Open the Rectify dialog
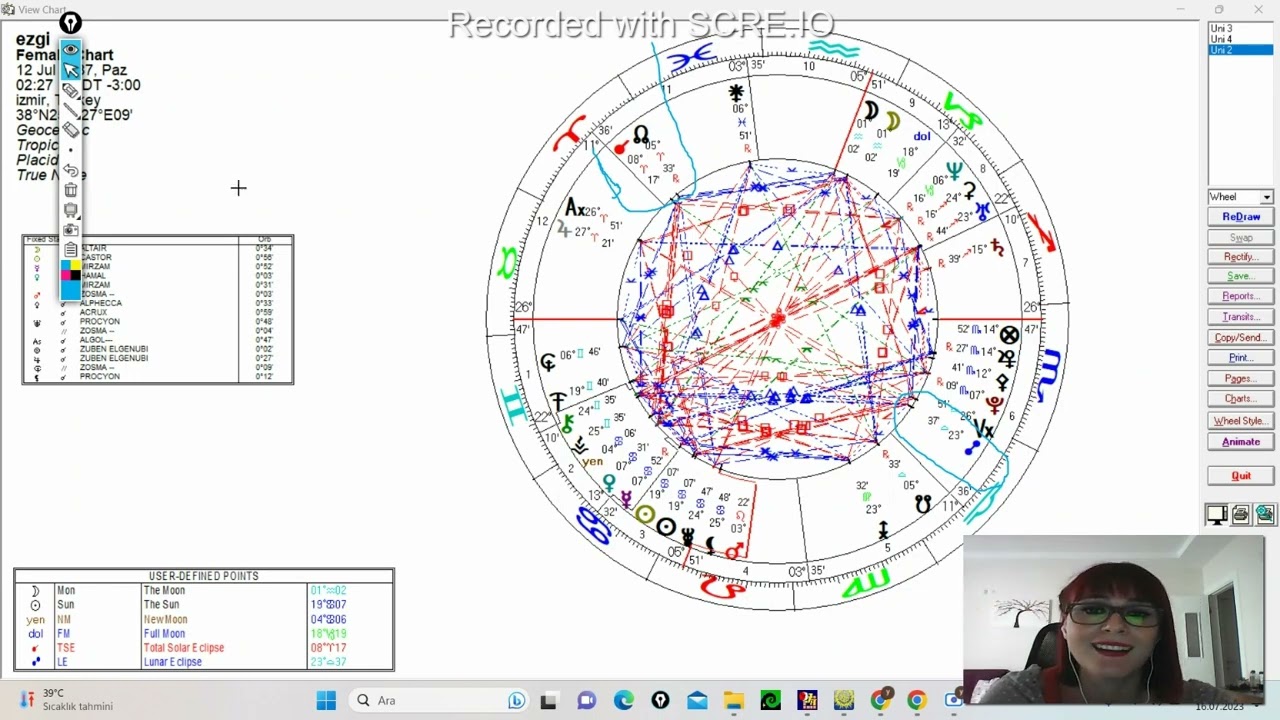1280x720 pixels. [x=1240, y=257]
